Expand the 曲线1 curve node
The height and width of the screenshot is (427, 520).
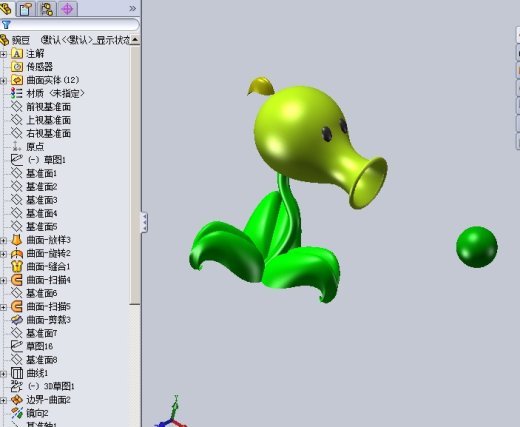pos(3,374)
